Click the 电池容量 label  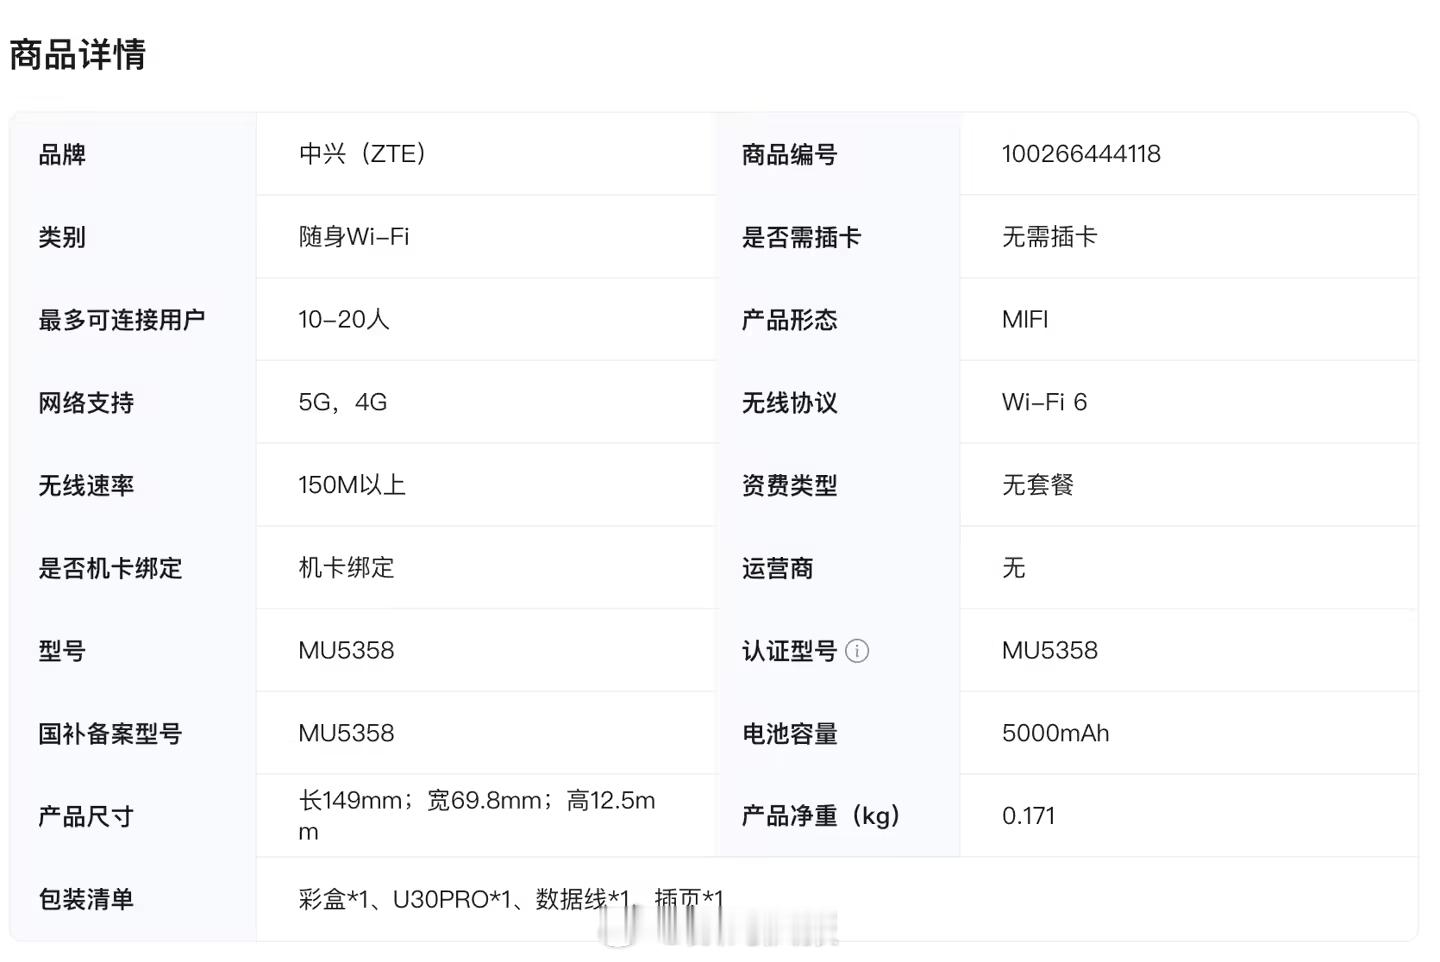coord(789,734)
